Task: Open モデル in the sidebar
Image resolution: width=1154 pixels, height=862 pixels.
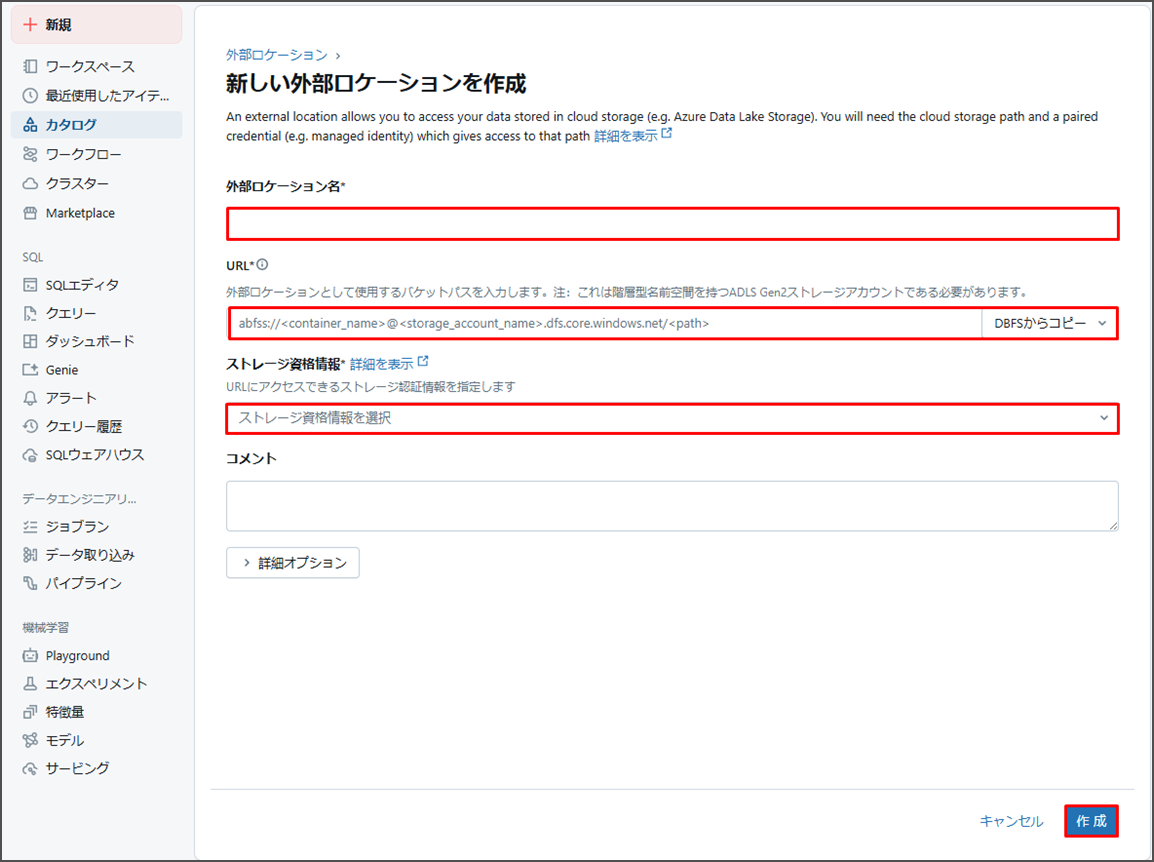Action: [96, 740]
